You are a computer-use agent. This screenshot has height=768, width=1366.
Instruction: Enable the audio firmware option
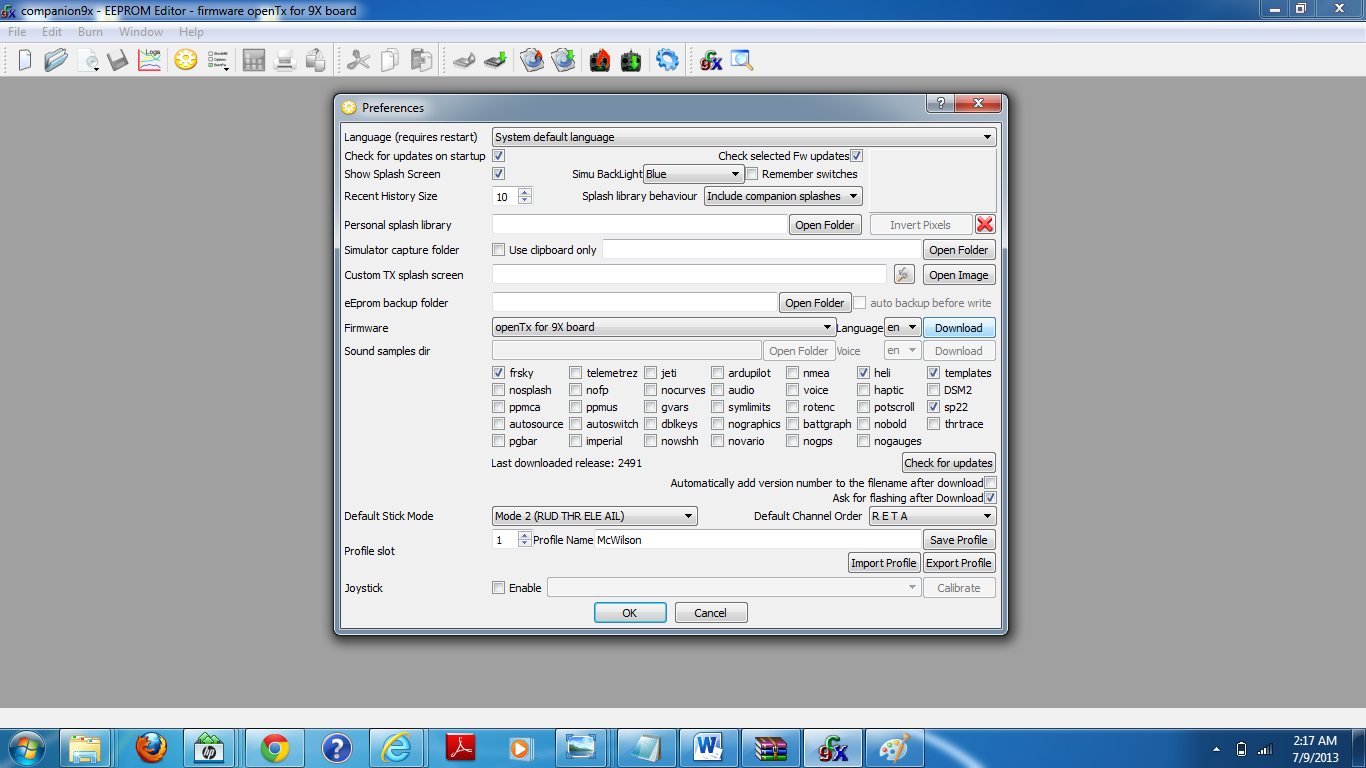(x=718, y=390)
